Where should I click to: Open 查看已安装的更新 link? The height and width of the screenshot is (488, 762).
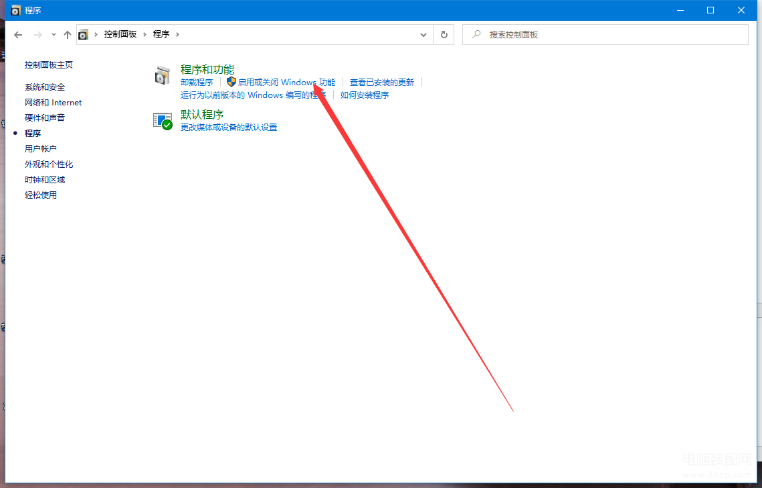click(382, 83)
